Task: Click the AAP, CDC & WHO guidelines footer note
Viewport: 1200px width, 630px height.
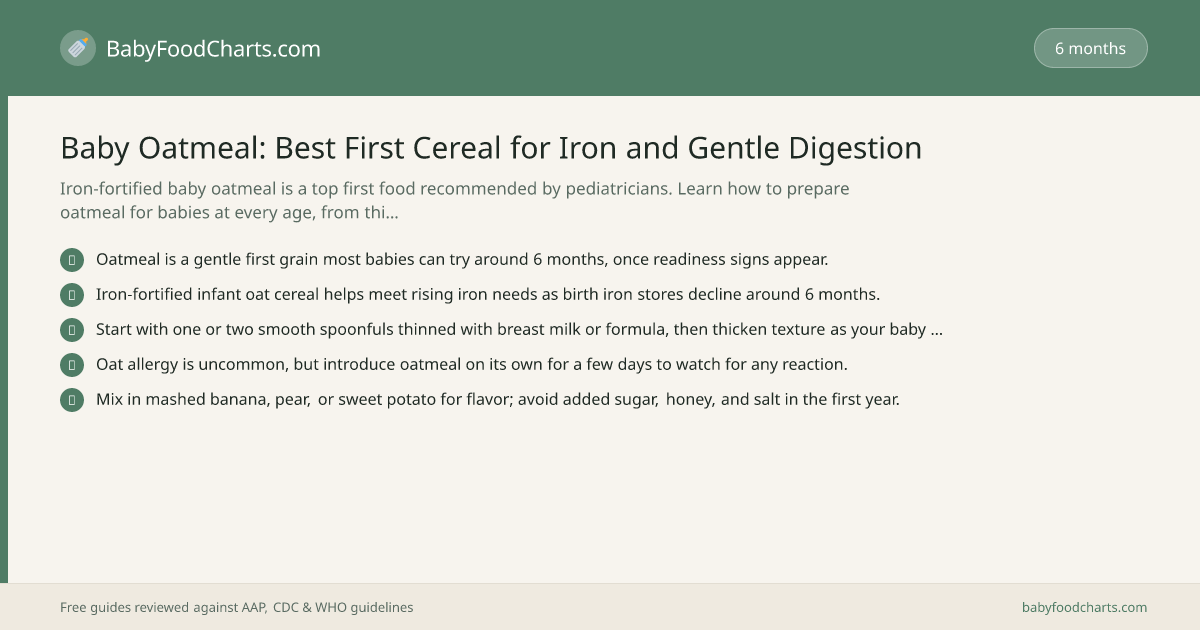Action: [236, 607]
